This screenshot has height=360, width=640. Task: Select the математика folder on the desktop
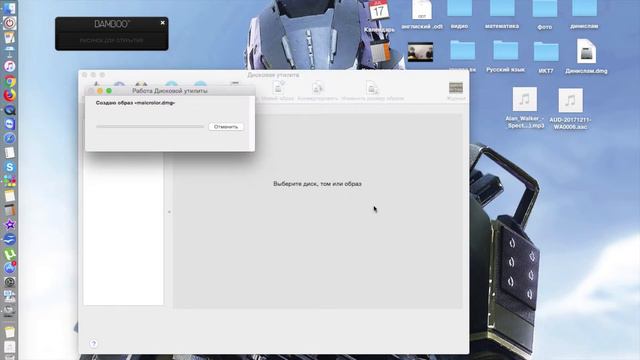click(x=502, y=15)
